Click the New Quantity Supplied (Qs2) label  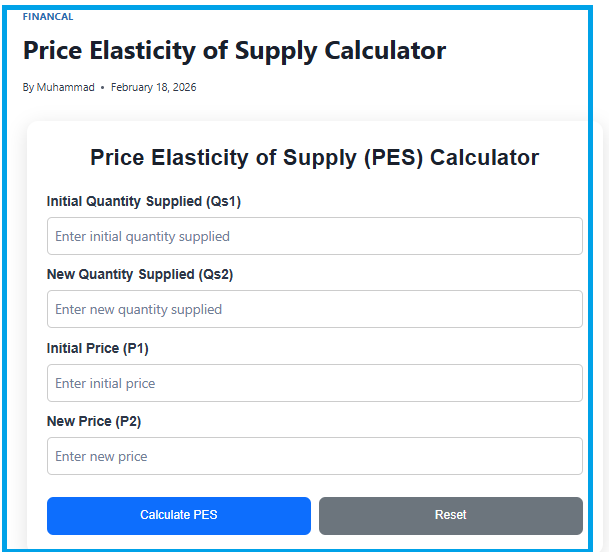(x=139, y=275)
